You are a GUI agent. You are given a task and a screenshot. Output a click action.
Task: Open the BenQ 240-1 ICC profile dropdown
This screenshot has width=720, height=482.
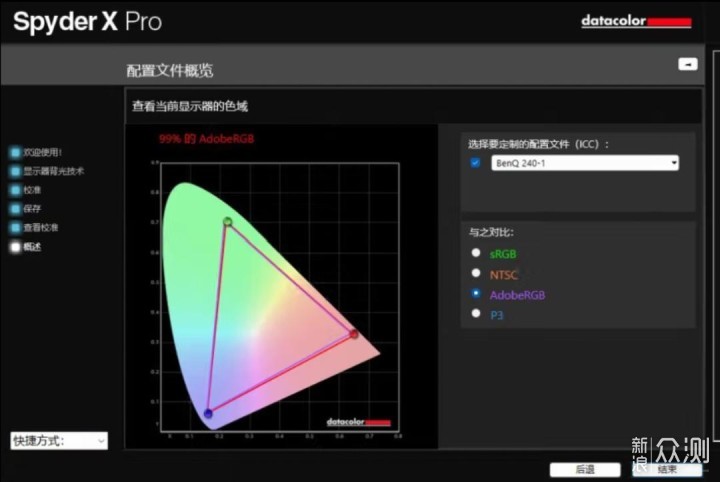click(585, 163)
